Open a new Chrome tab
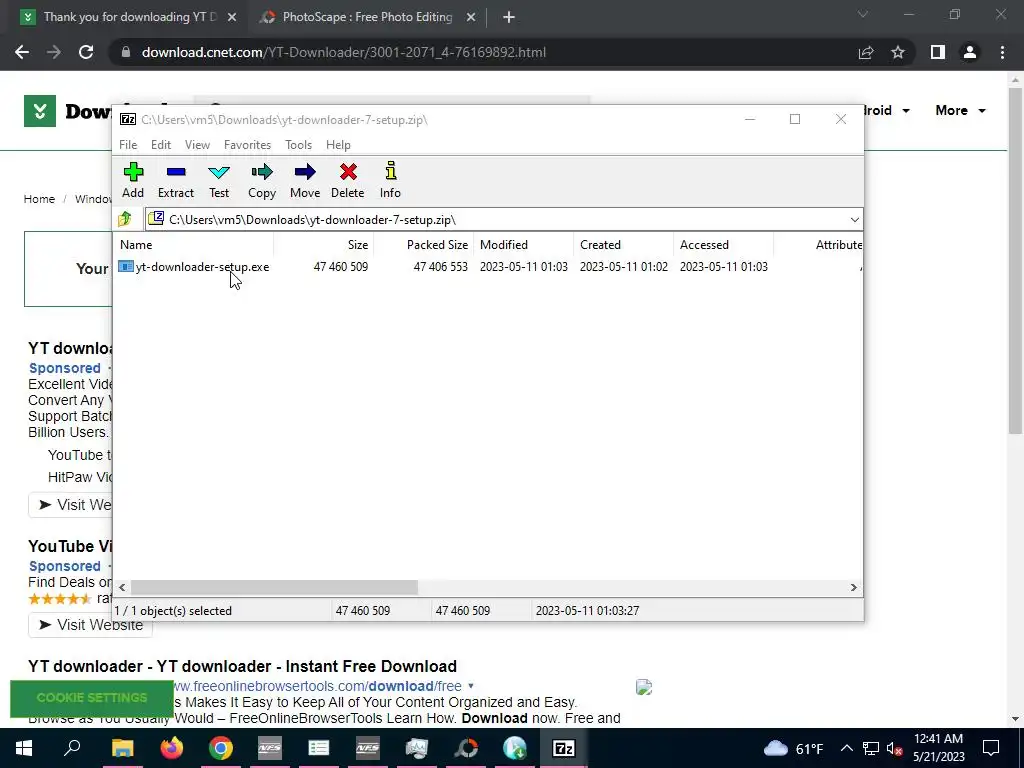 [509, 18]
